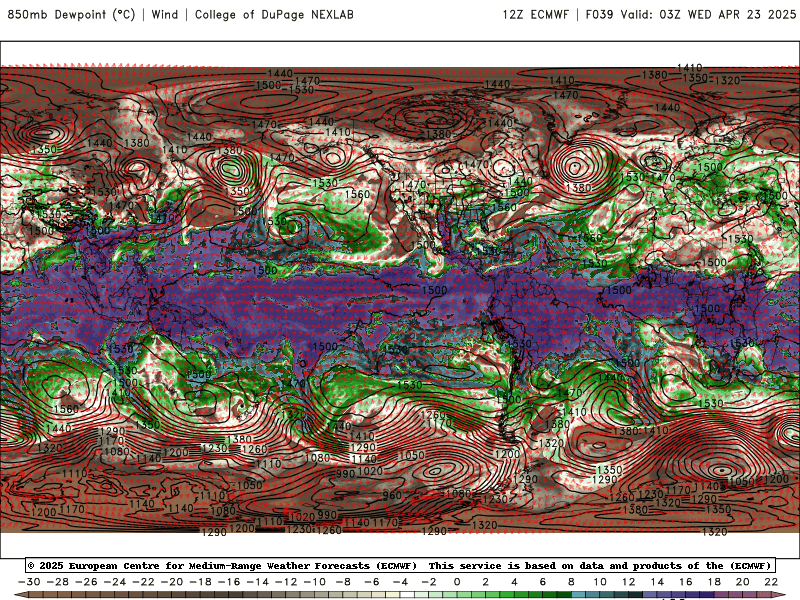Click the "-30" value on the color scale
800x600 pixels.
(29, 582)
